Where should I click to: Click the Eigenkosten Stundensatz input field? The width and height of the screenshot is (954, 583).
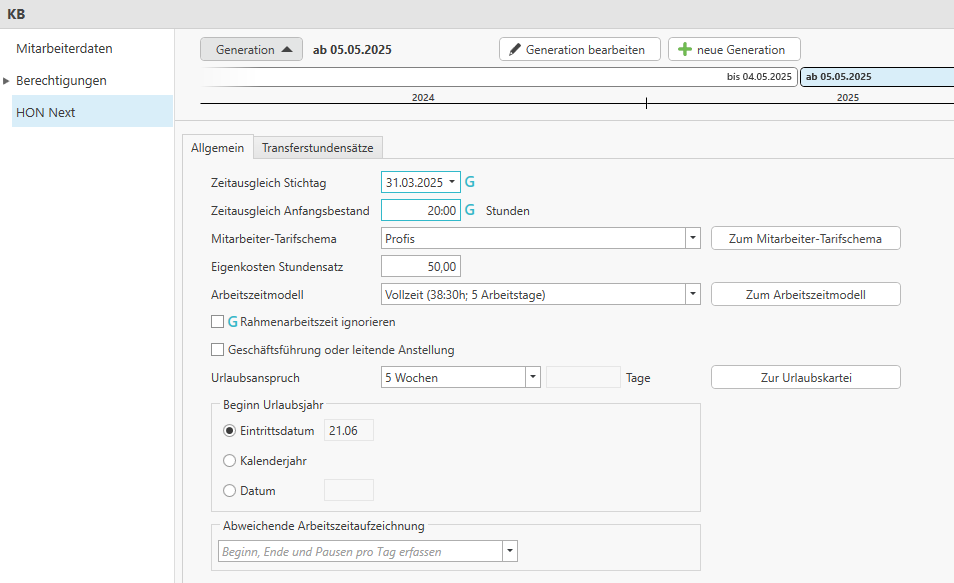[421, 267]
